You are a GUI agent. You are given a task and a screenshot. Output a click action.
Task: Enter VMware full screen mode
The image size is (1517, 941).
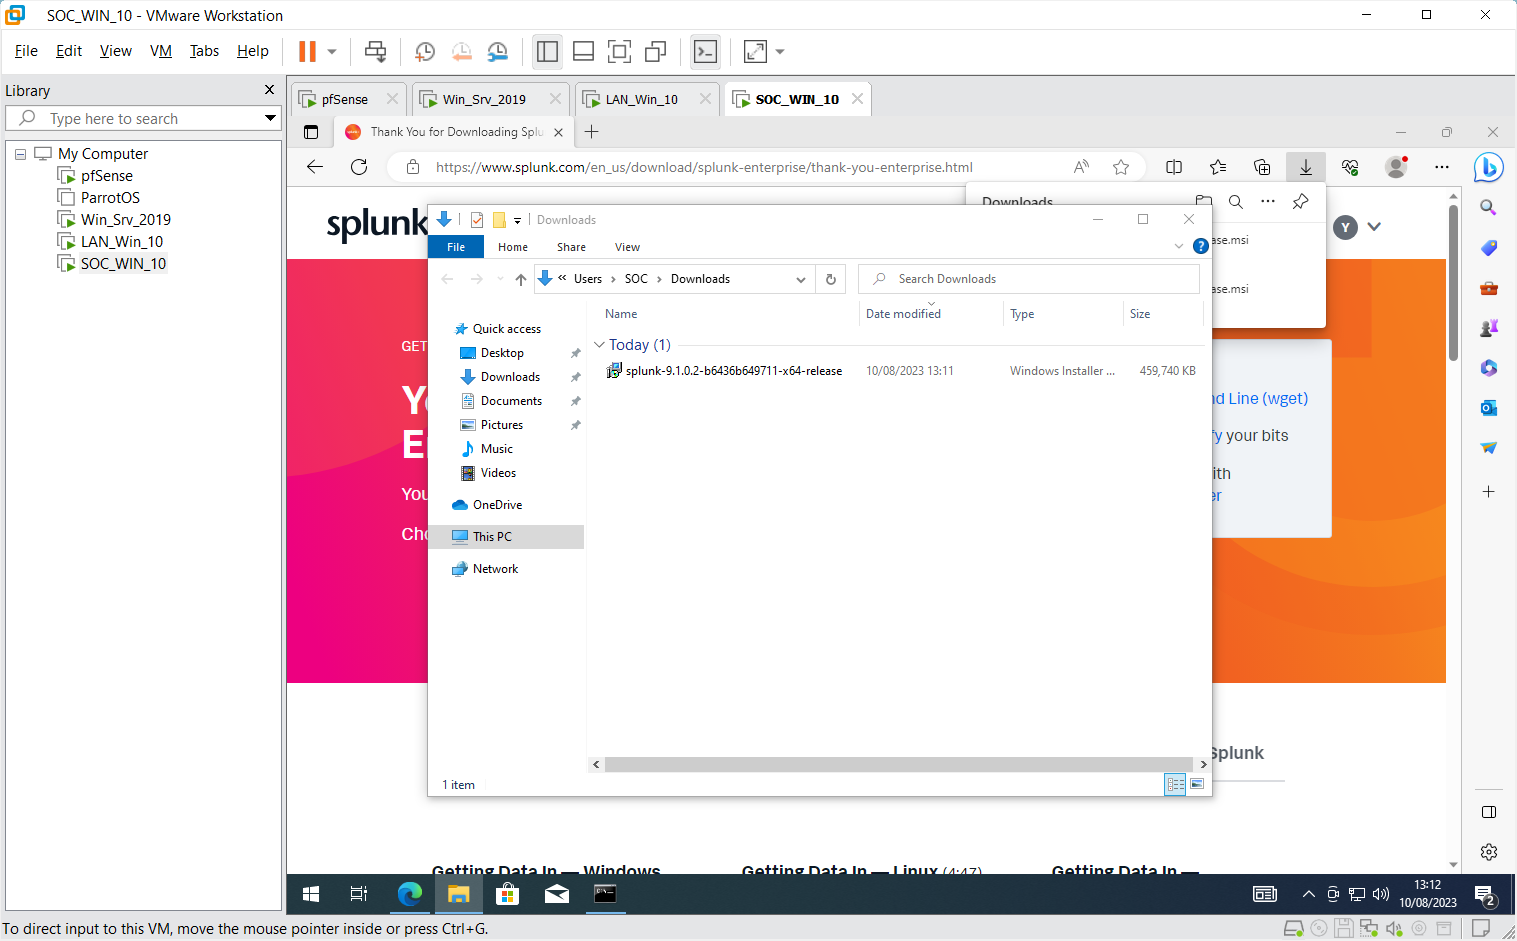[x=620, y=52]
